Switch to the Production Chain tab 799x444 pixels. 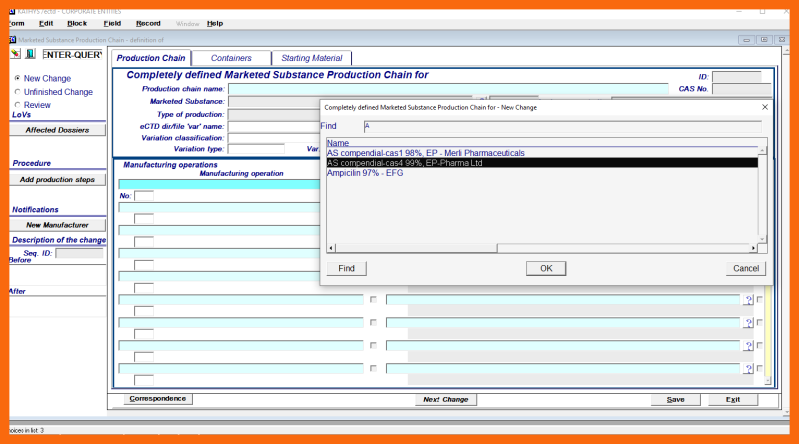click(151, 58)
